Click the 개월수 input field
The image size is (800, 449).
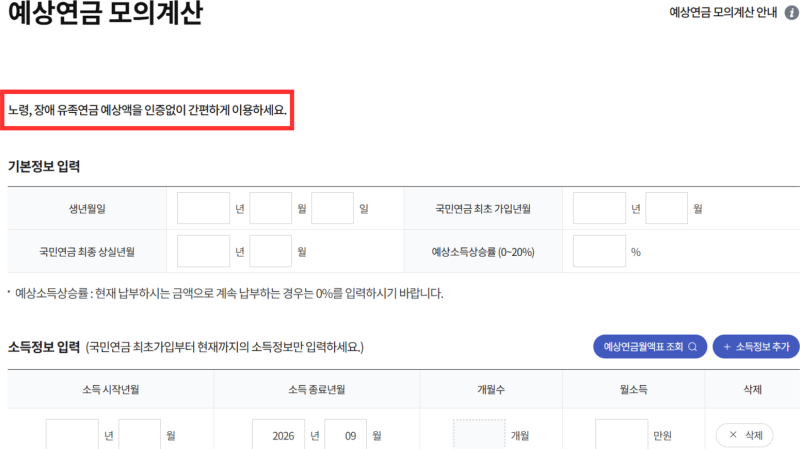(x=479, y=435)
